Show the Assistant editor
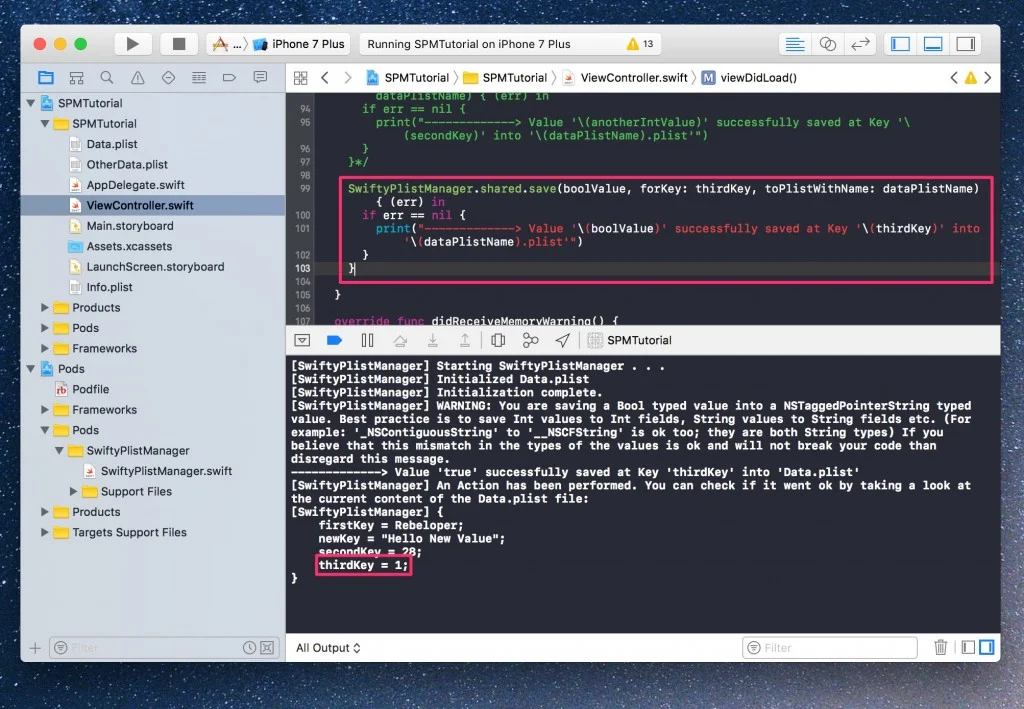Viewport: 1024px width, 709px height. pos(827,44)
